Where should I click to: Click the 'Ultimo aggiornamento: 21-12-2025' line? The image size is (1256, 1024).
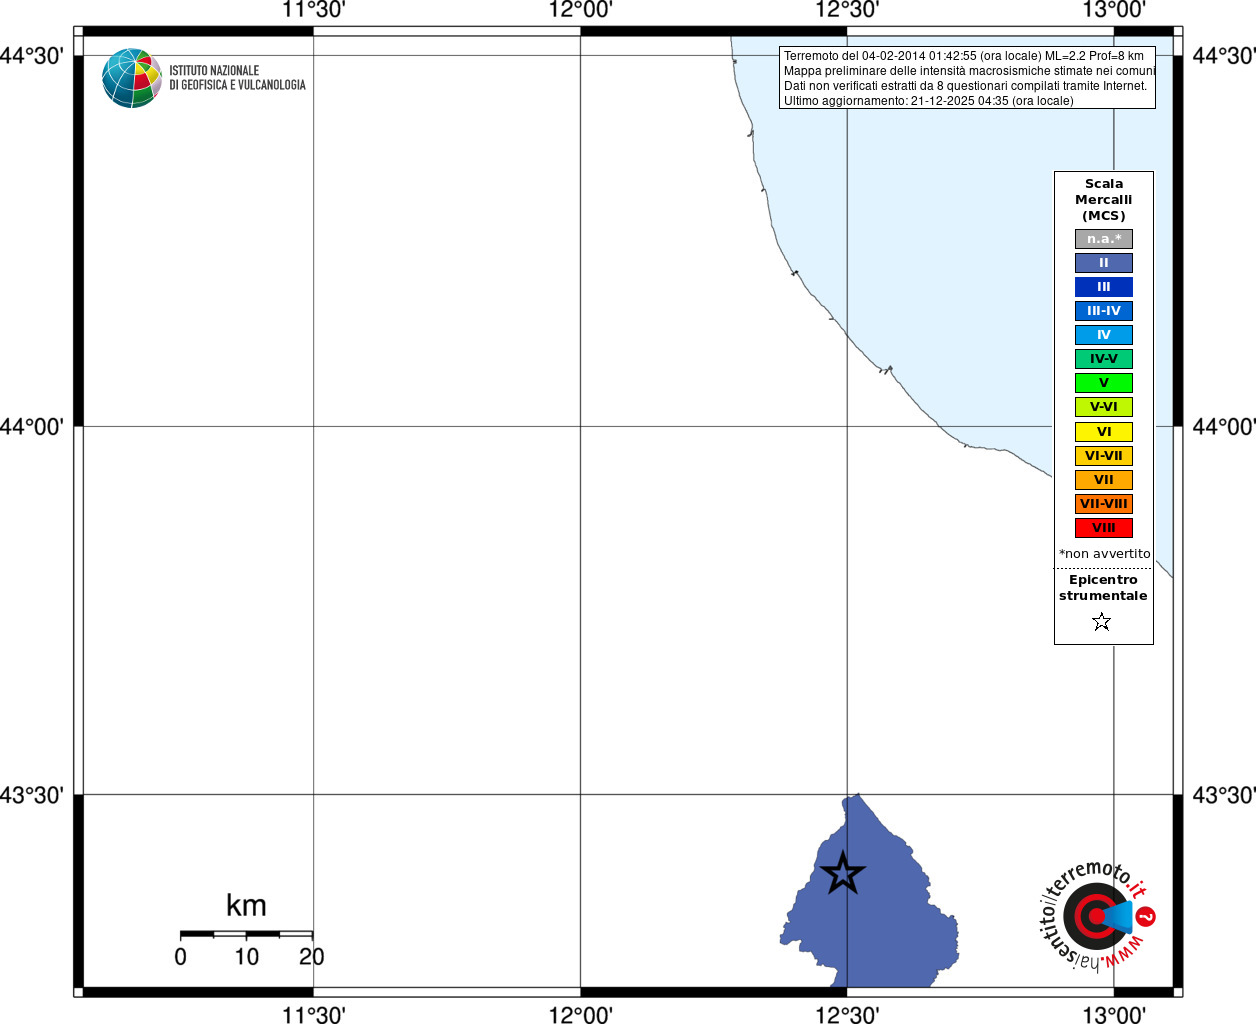[929, 101]
